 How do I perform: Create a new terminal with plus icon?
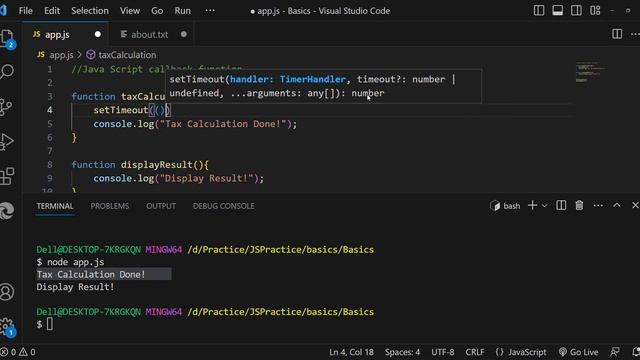532,205
